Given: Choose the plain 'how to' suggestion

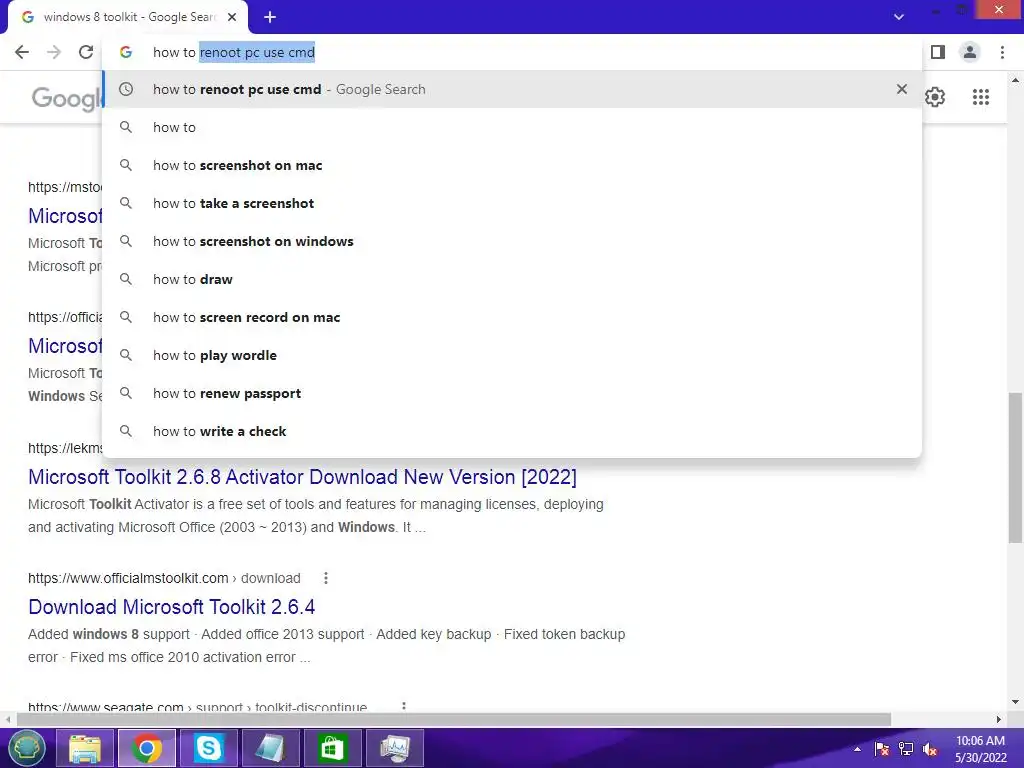Looking at the screenshot, I should [x=513, y=127].
